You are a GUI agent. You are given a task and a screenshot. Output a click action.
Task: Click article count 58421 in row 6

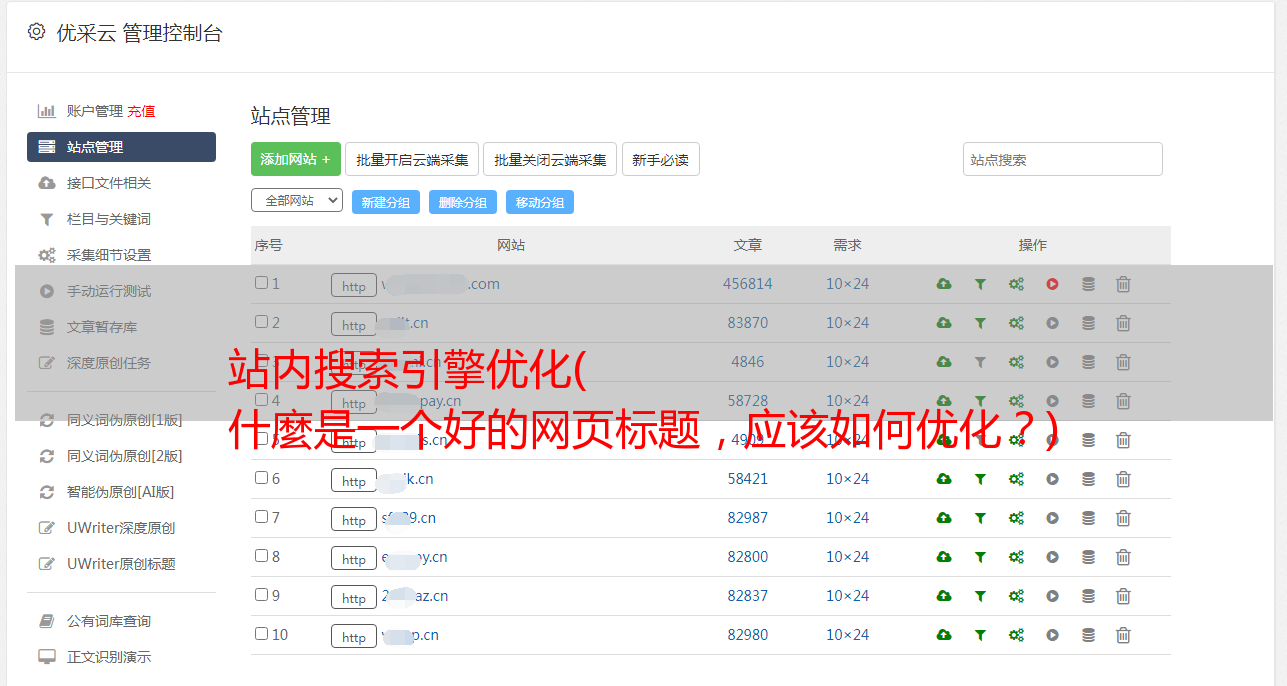748,479
